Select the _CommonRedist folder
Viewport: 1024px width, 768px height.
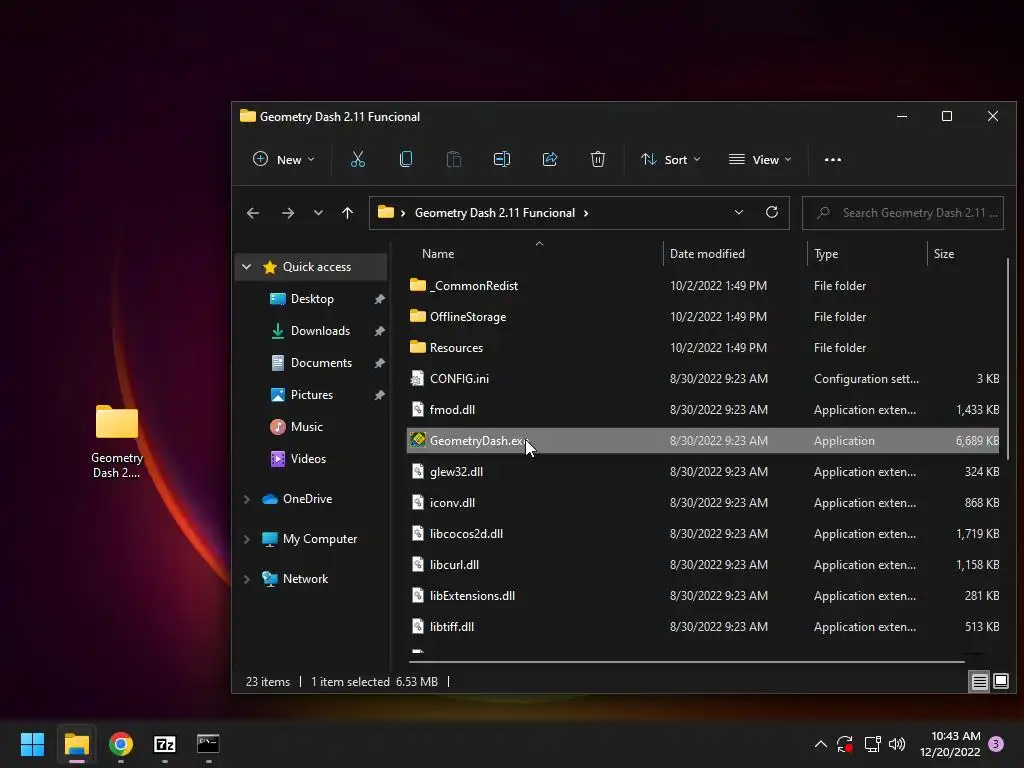703,285
